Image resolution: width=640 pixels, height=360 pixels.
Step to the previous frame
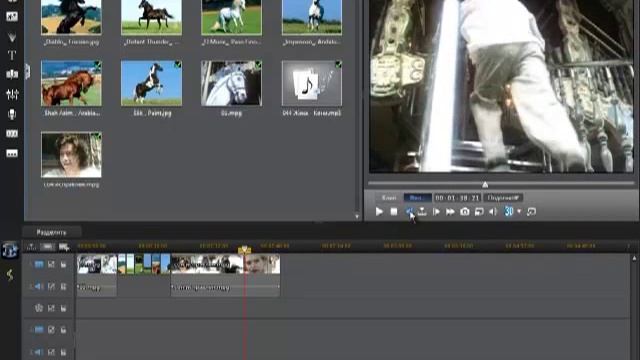point(409,211)
